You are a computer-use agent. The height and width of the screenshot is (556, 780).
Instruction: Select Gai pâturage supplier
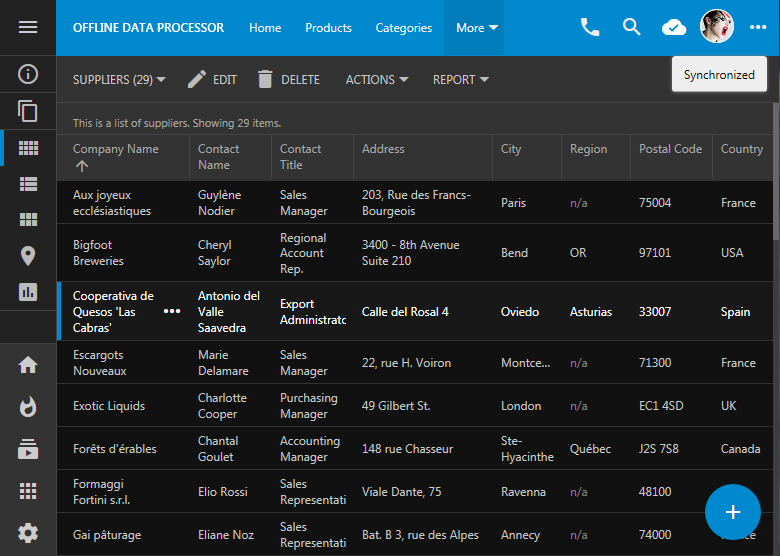pos(415,535)
